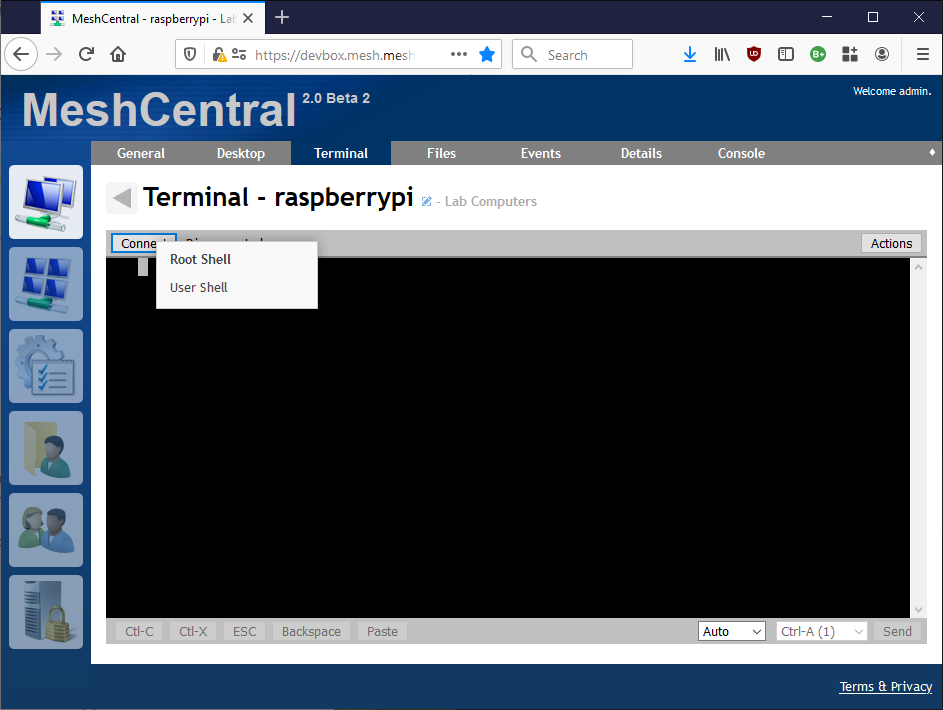Open the browser home page
Screen dimensions: 943x710
pos(118,54)
